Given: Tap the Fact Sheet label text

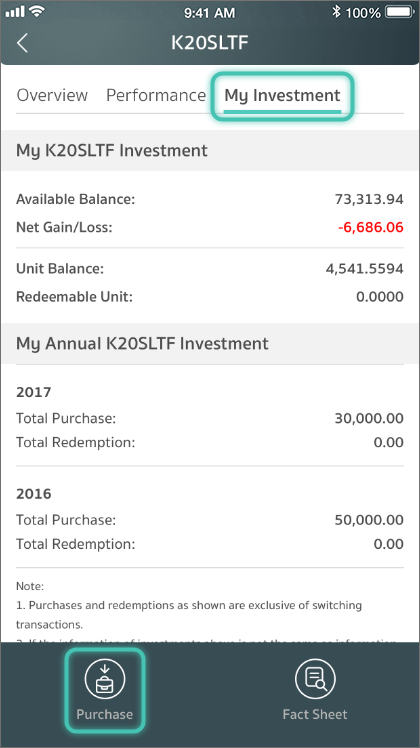Looking at the screenshot, I should click(x=315, y=714).
